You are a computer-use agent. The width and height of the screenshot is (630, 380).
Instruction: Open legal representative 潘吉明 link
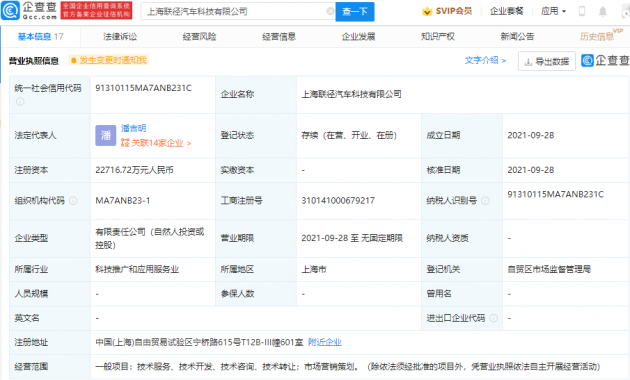(133, 128)
